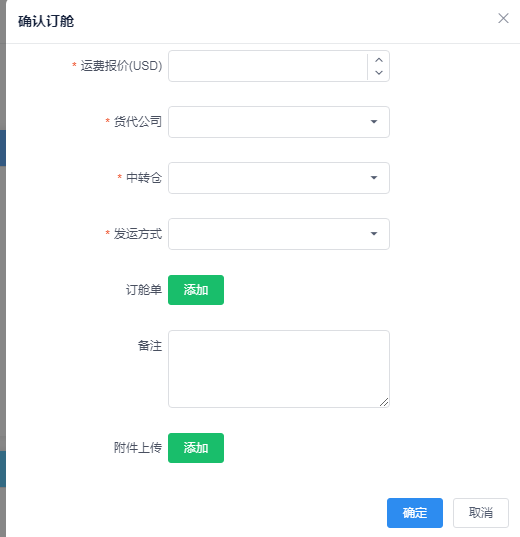Viewport: 520px width, 537px height.
Task: Close the 确认订舱 dialog with the X
Action: tap(503, 18)
